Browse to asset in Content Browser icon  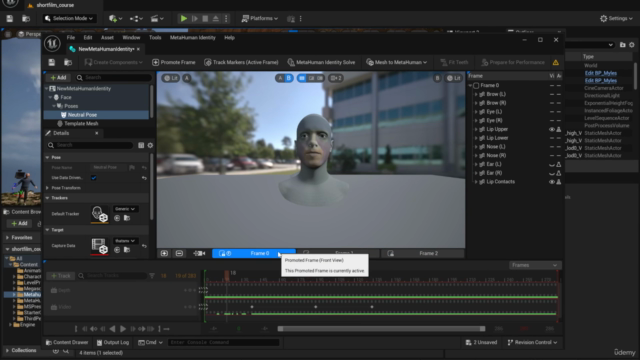pos(68,62)
